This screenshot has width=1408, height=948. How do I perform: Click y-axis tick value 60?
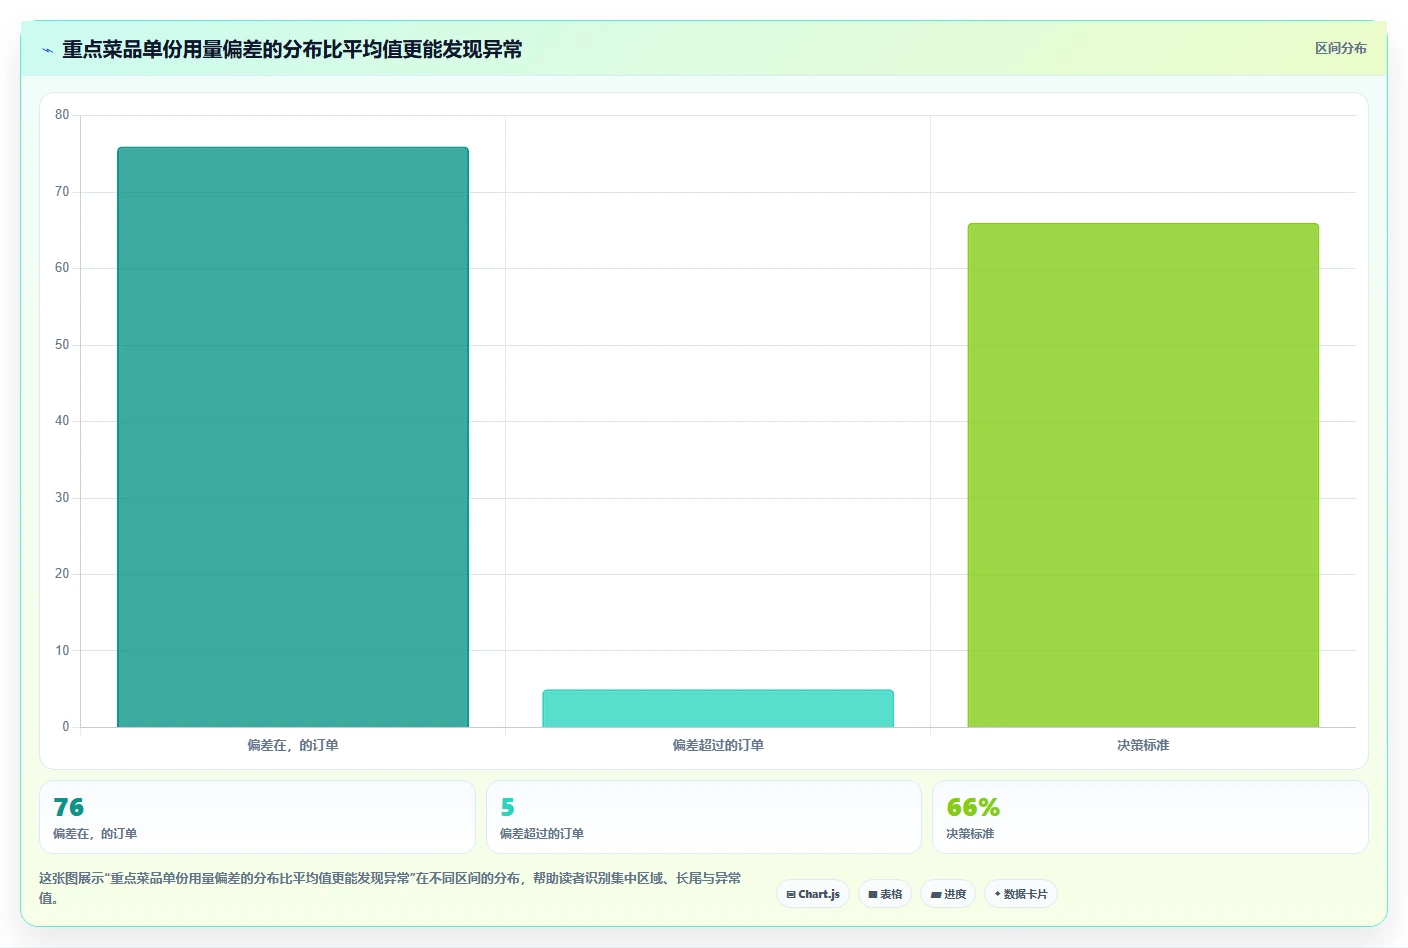pyautogui.click(x=62, y=268)
